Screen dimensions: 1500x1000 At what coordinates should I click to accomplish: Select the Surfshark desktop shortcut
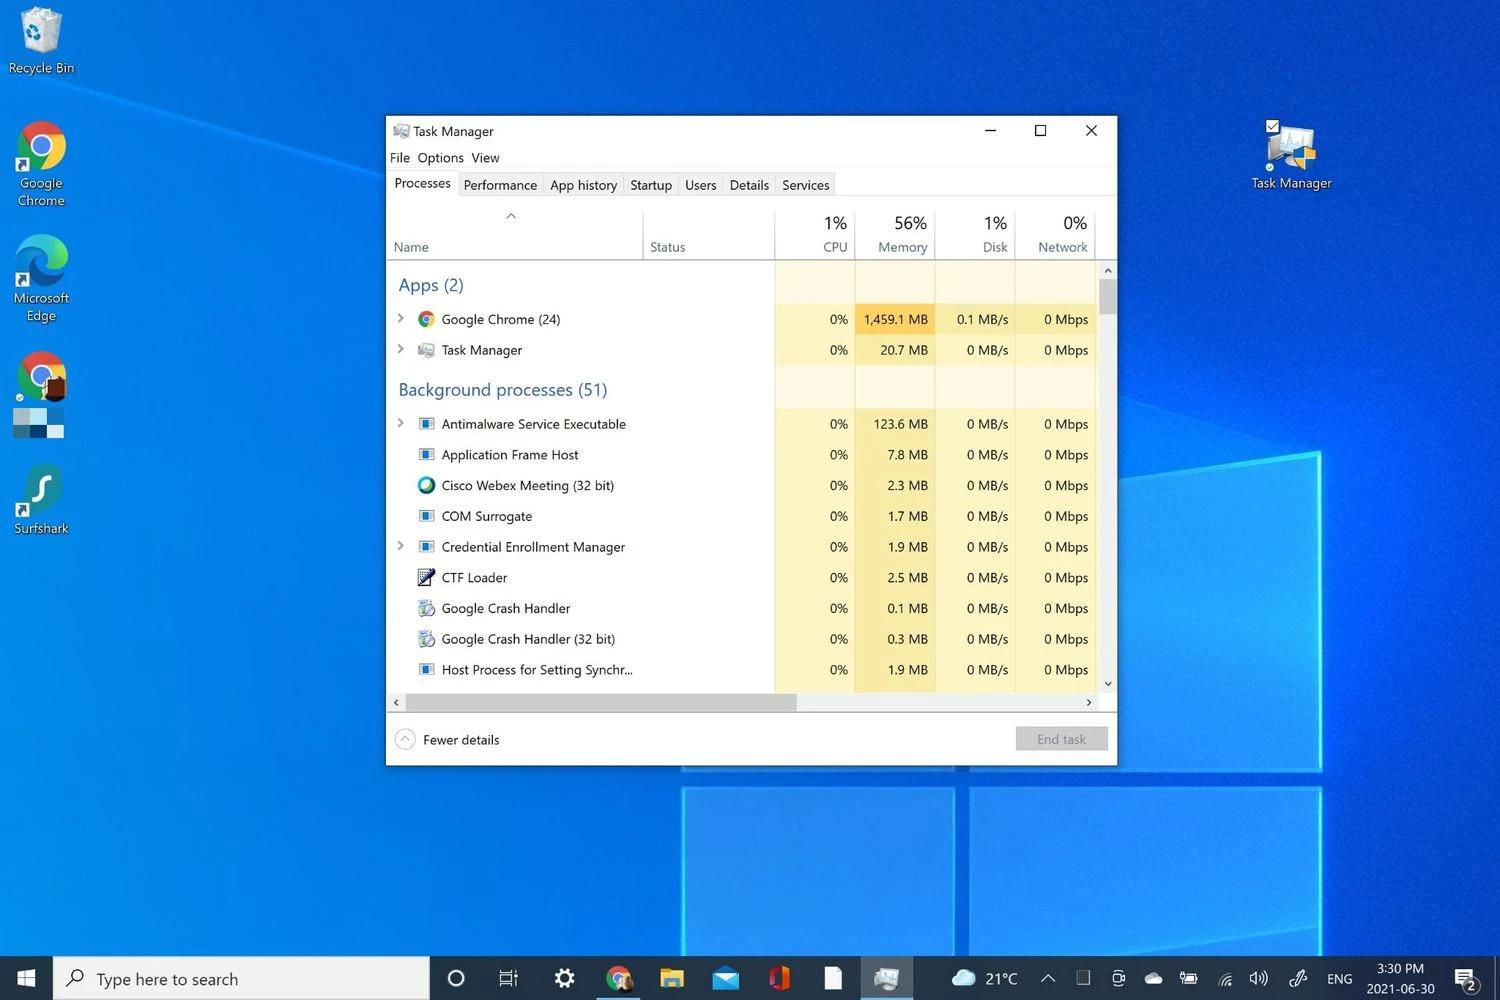pos(41,500)
